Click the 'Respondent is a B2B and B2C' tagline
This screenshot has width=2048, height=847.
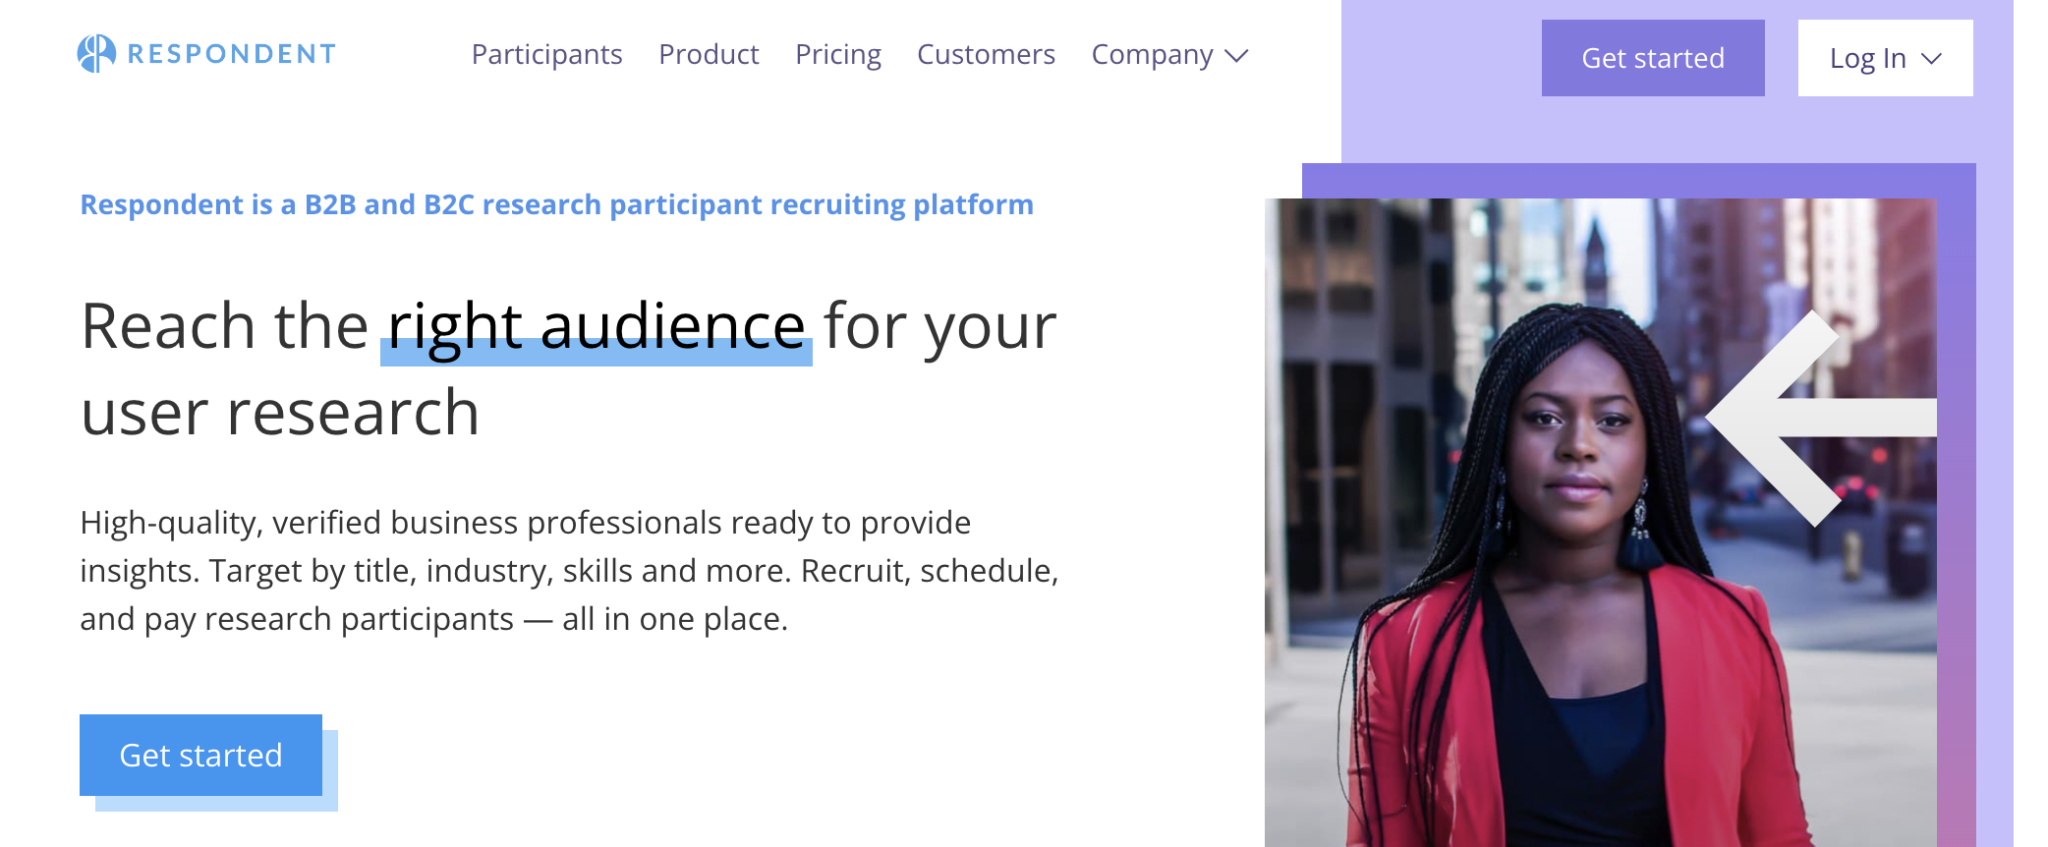[x=557, y=204]
